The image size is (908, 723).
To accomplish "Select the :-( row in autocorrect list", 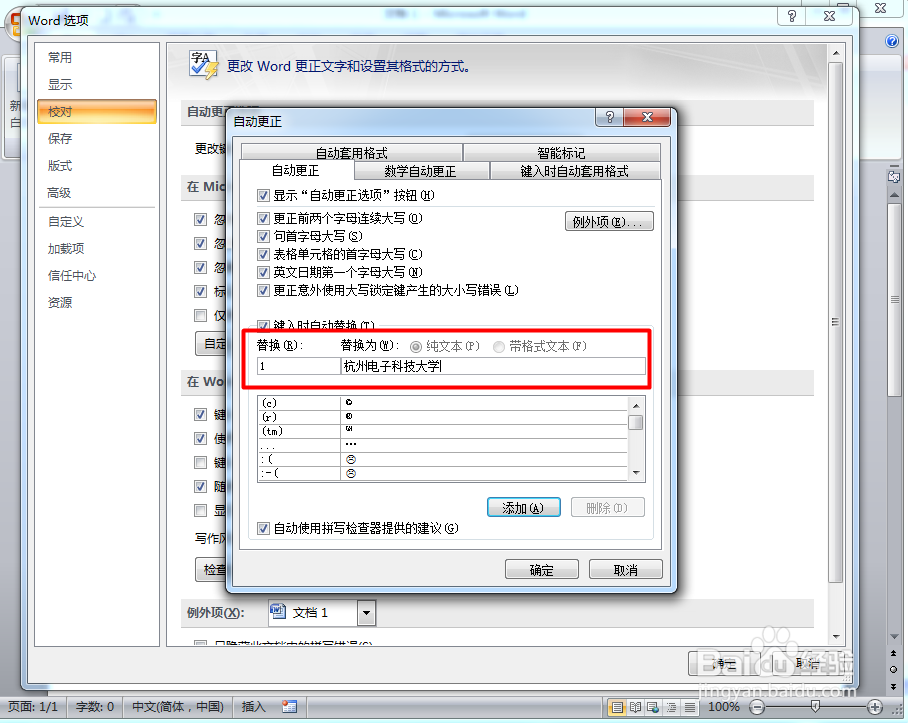I will coord(442,474).
